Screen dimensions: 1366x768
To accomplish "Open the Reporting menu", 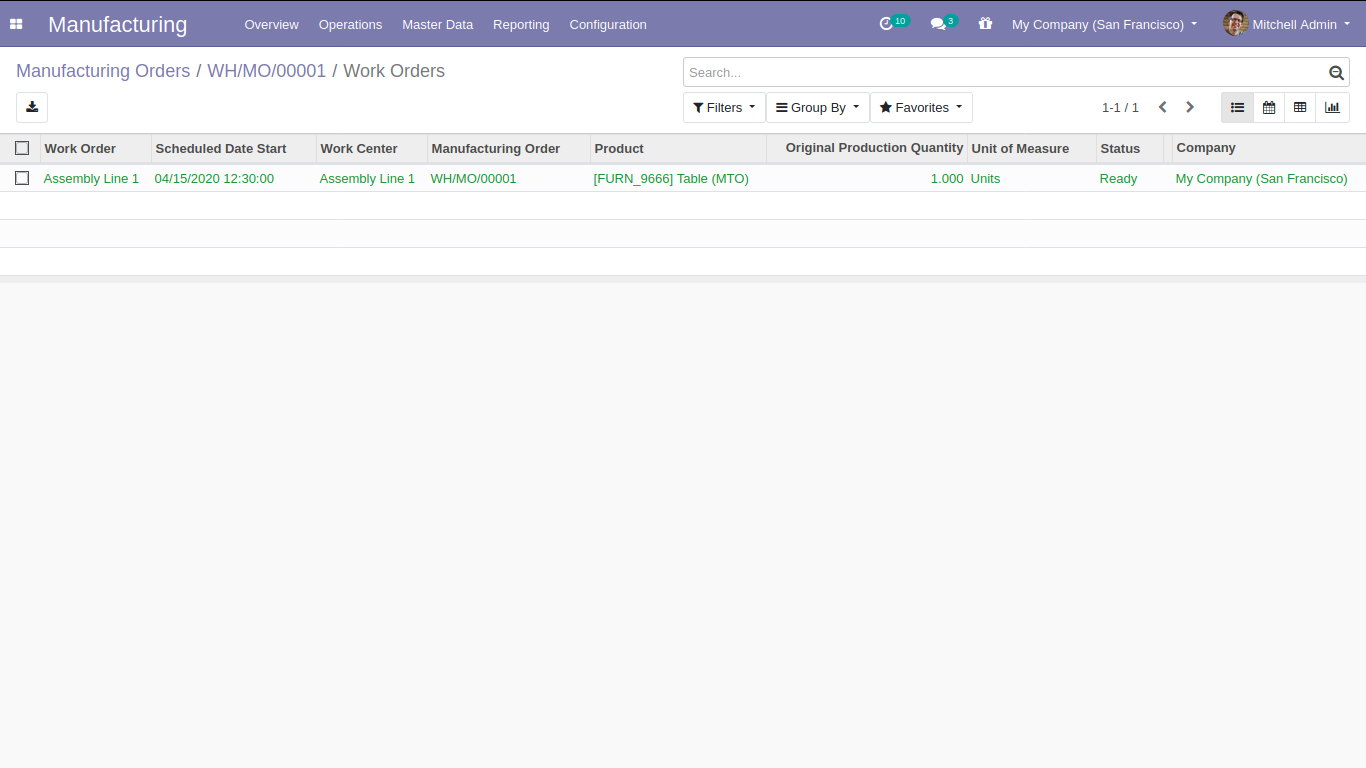I will tap(521, 24).
